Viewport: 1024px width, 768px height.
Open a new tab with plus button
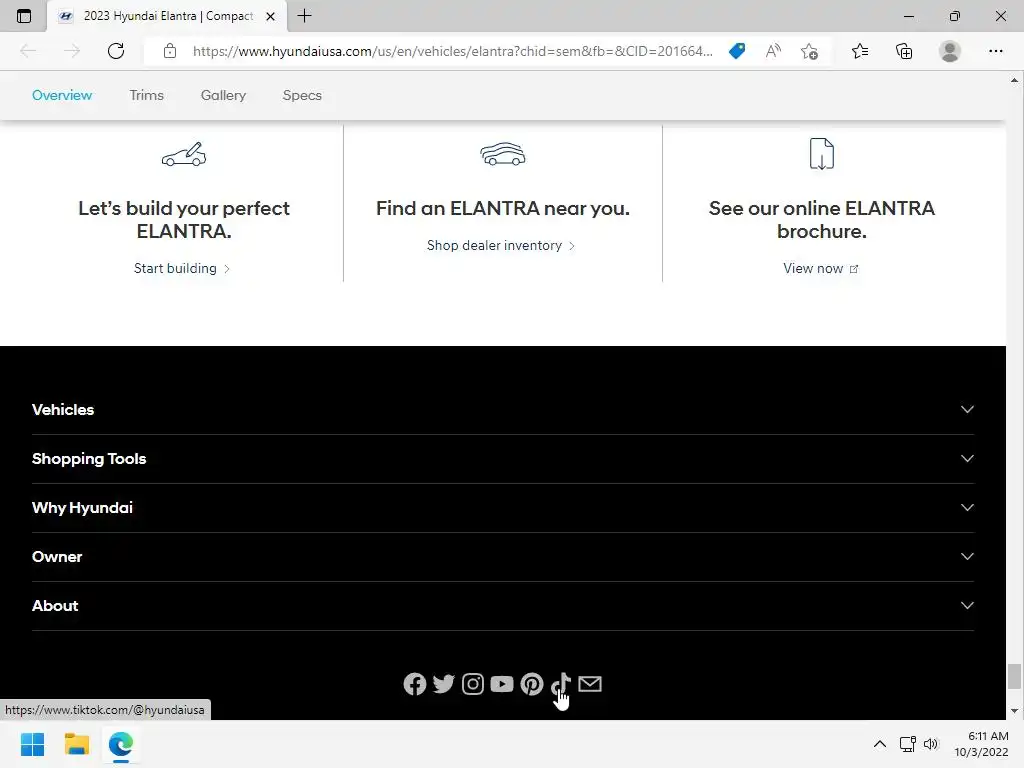(x=304, y=16)
